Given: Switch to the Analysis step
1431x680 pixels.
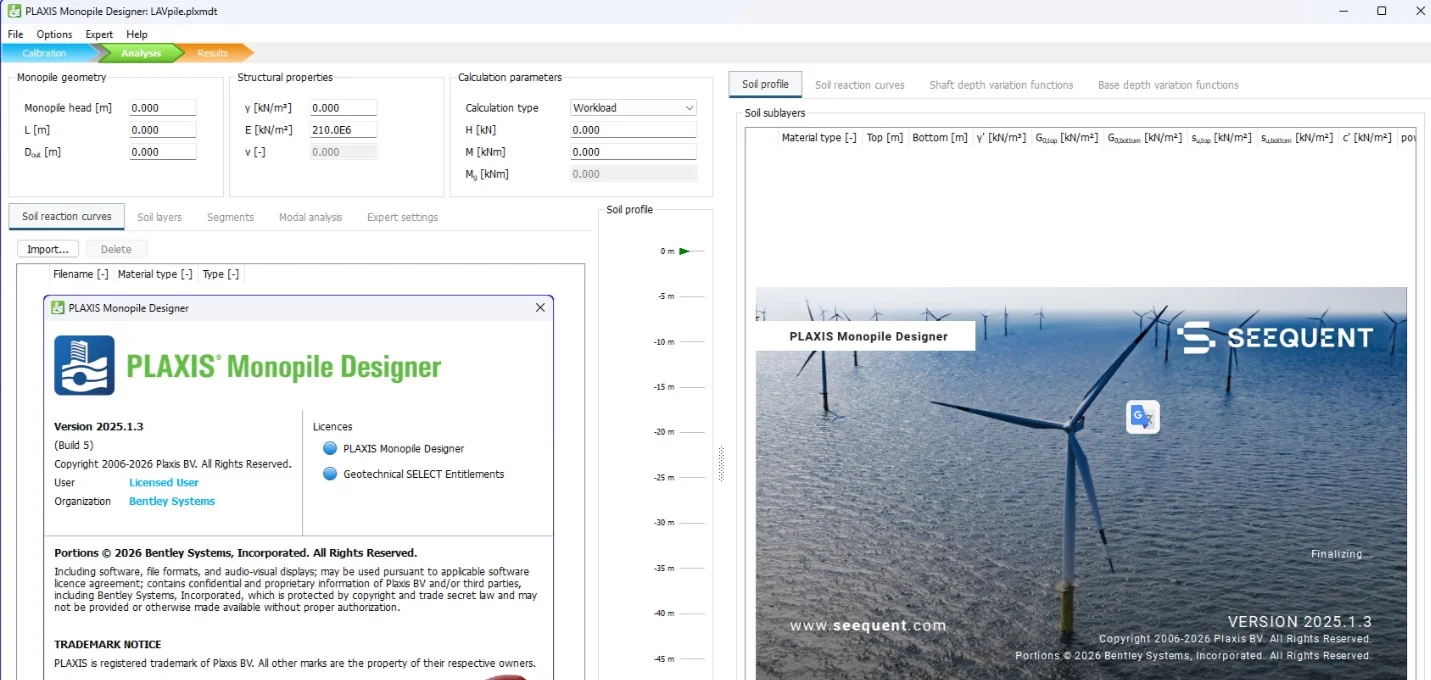Looking at the screenshot, I should tap(140, 53).
